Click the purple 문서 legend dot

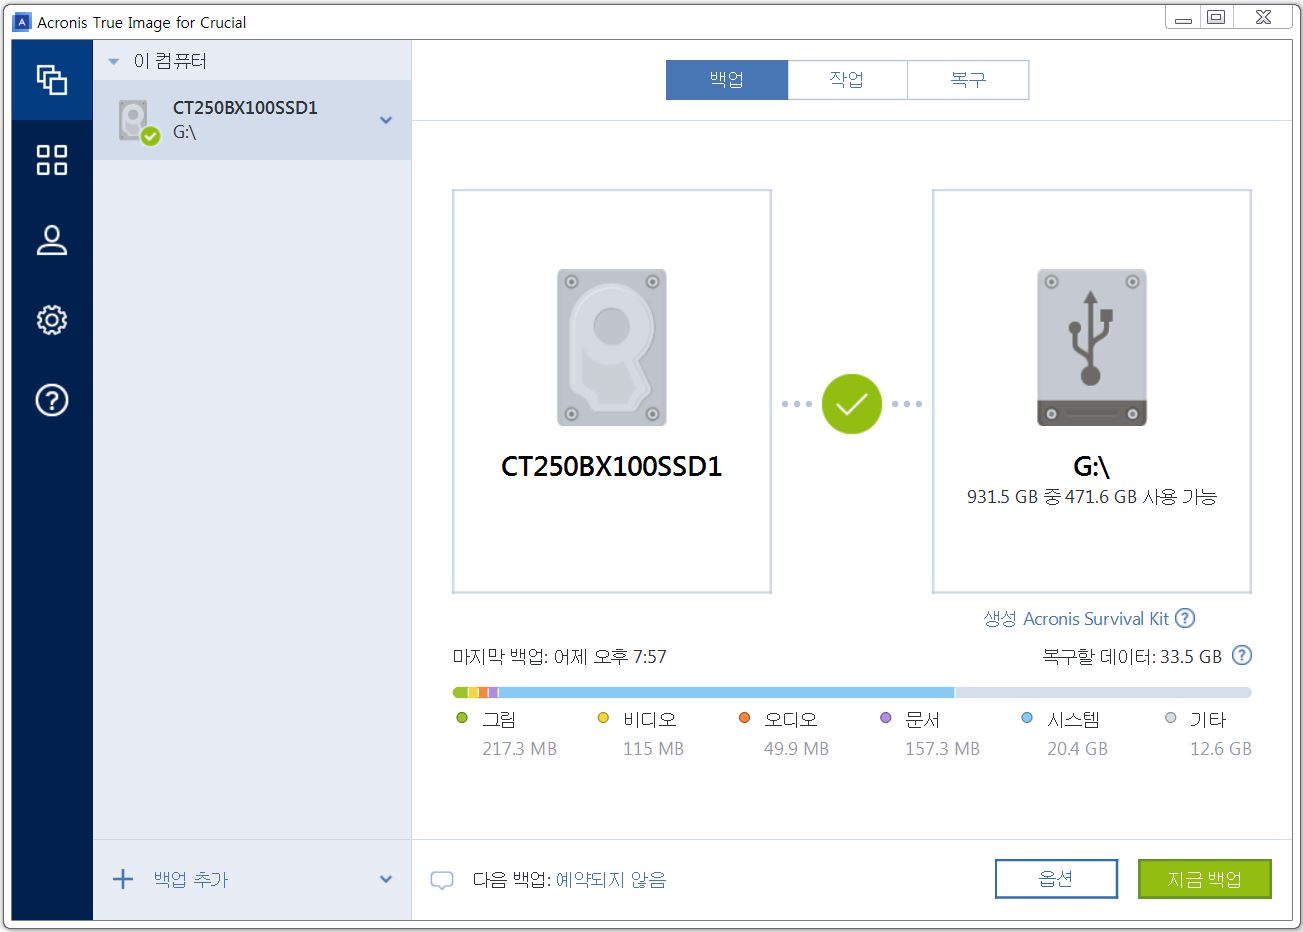point(885,718)
